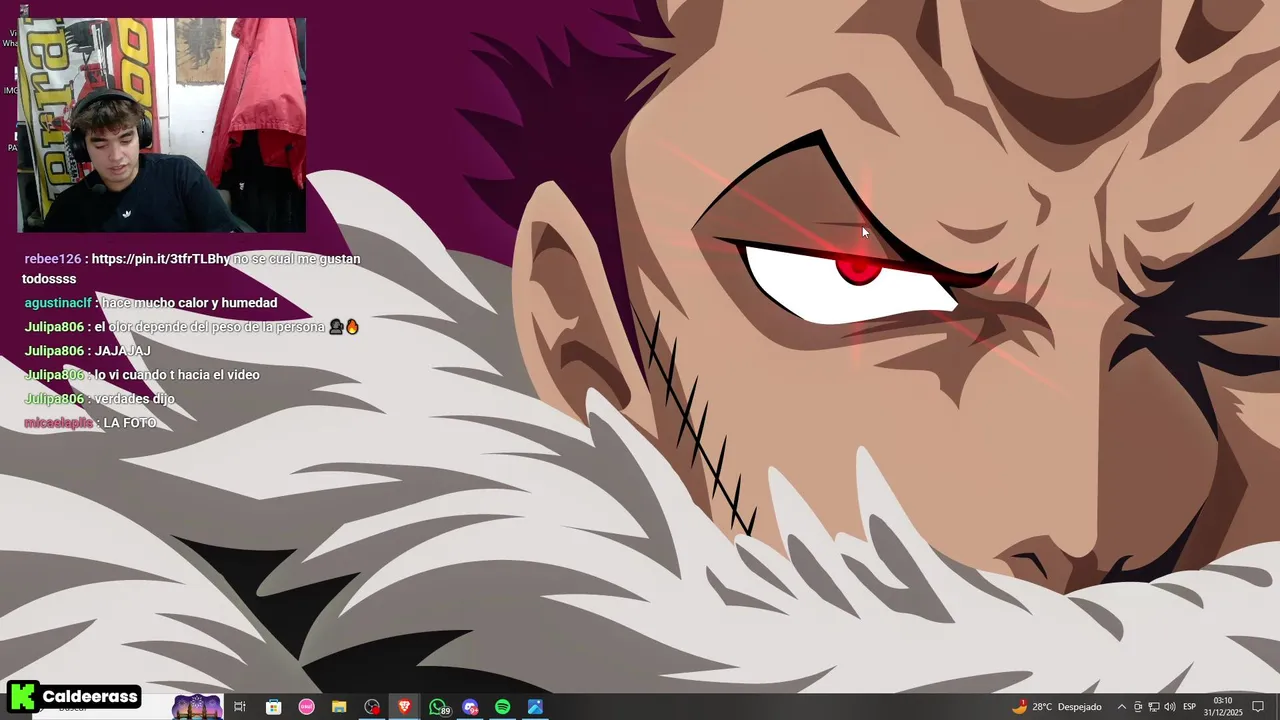Click the 'LA FOTO' chat message

[x=130, y=423]
